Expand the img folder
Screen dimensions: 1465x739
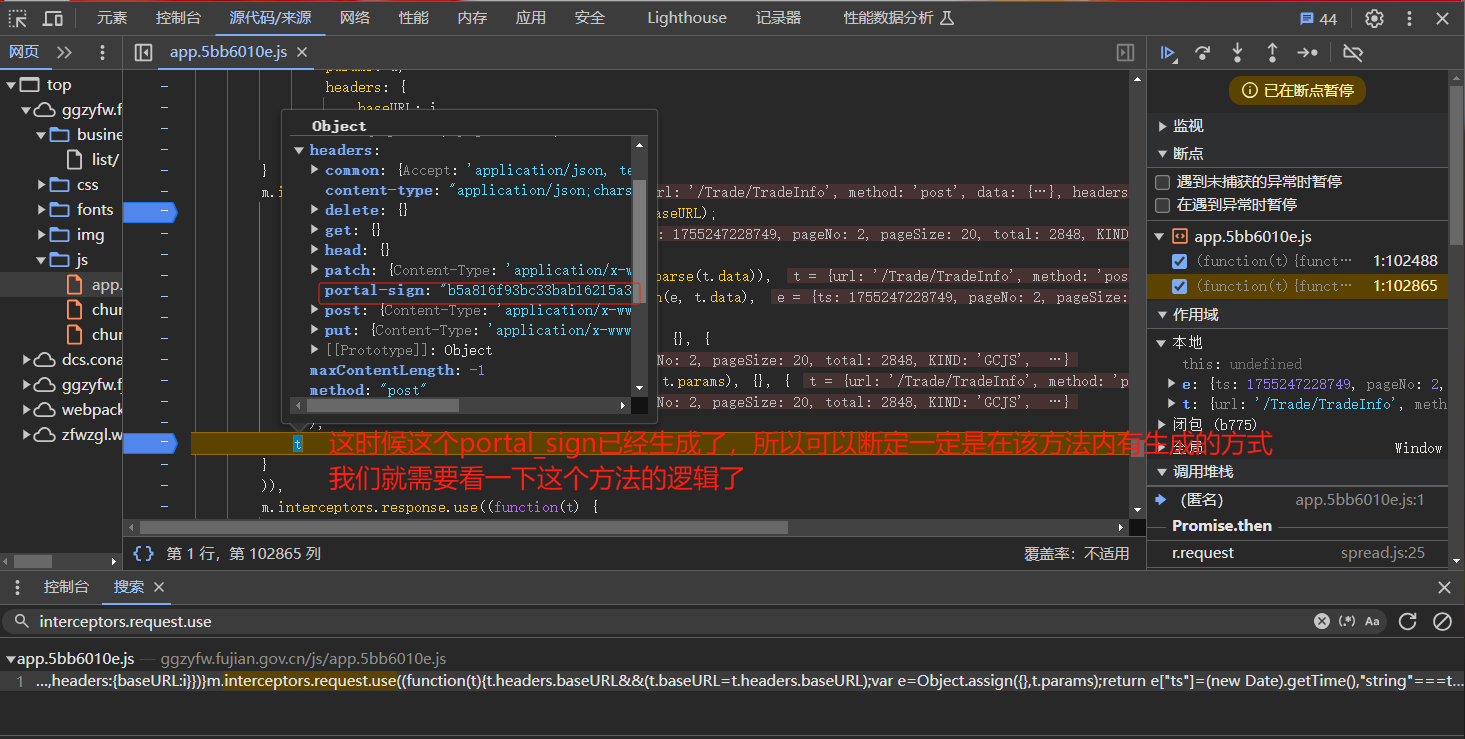[41, 235]
